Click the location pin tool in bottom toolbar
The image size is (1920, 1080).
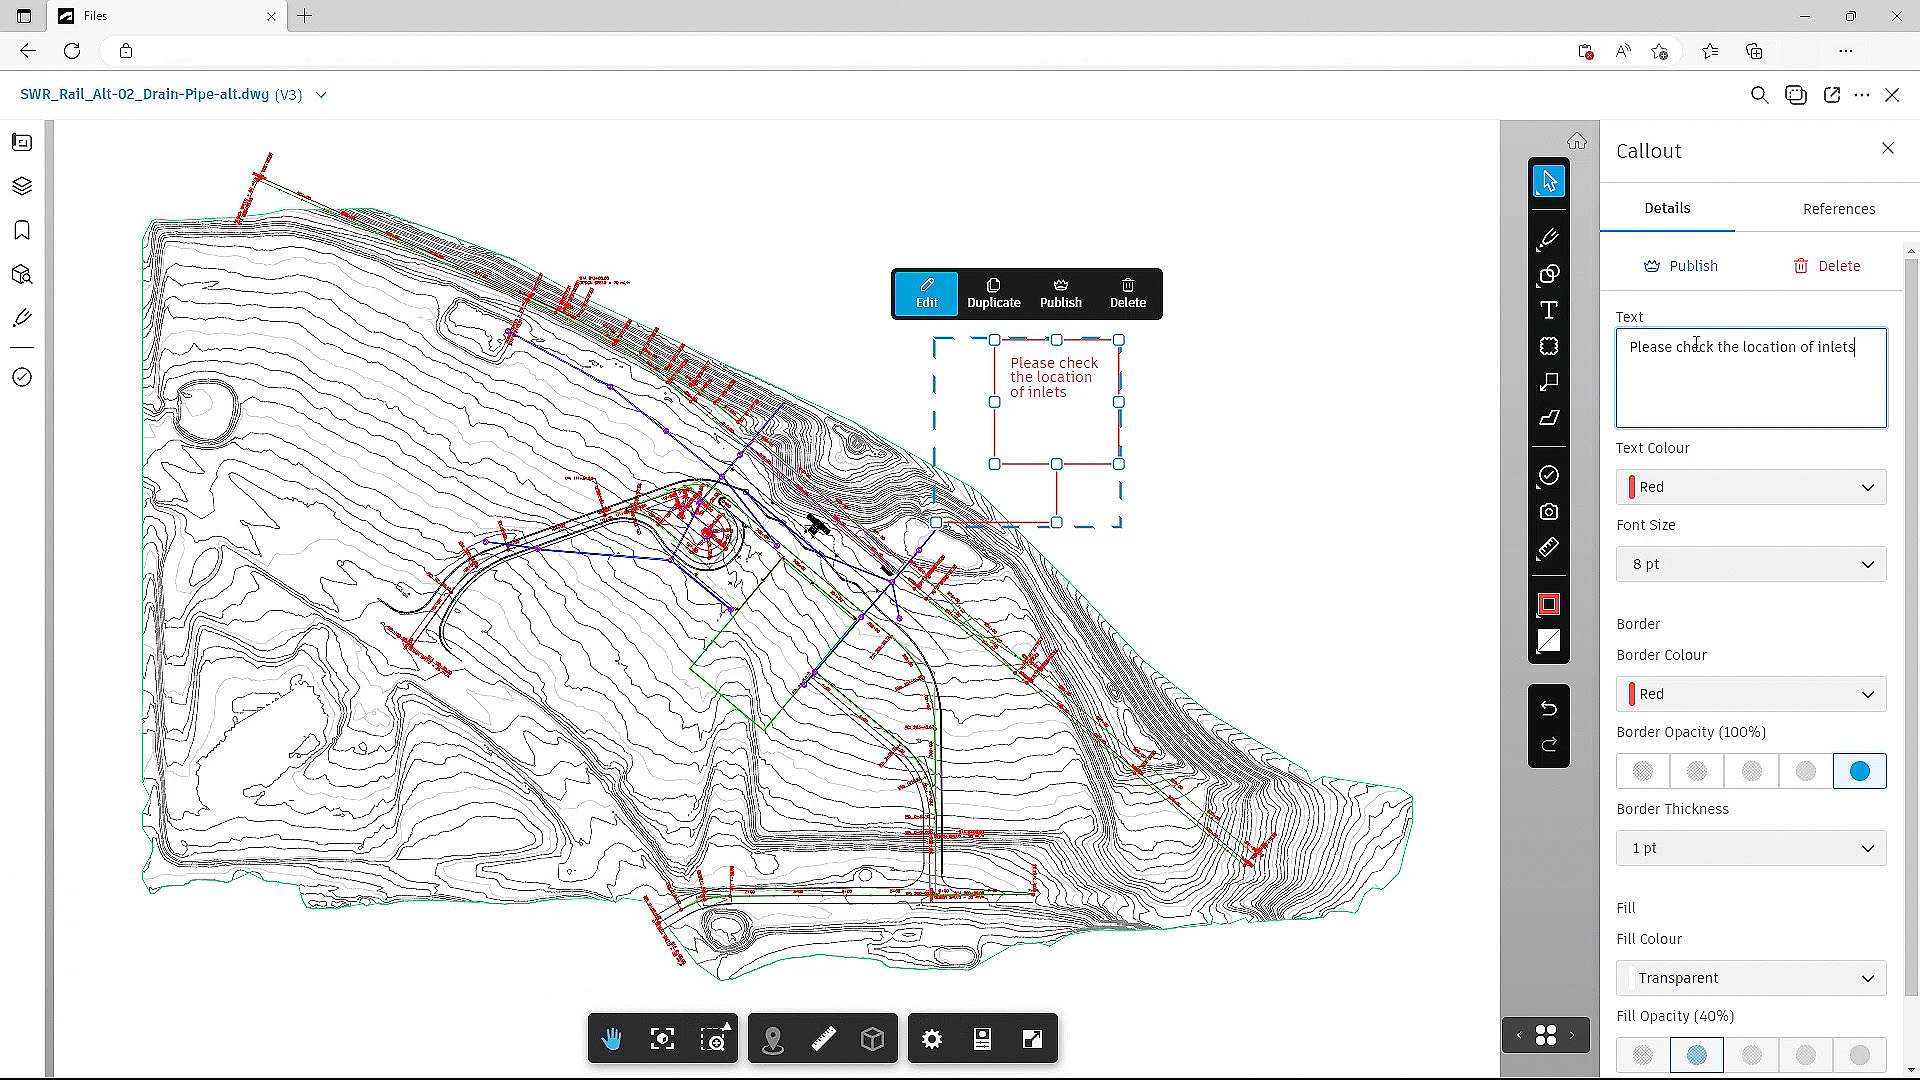(773, 1039)
